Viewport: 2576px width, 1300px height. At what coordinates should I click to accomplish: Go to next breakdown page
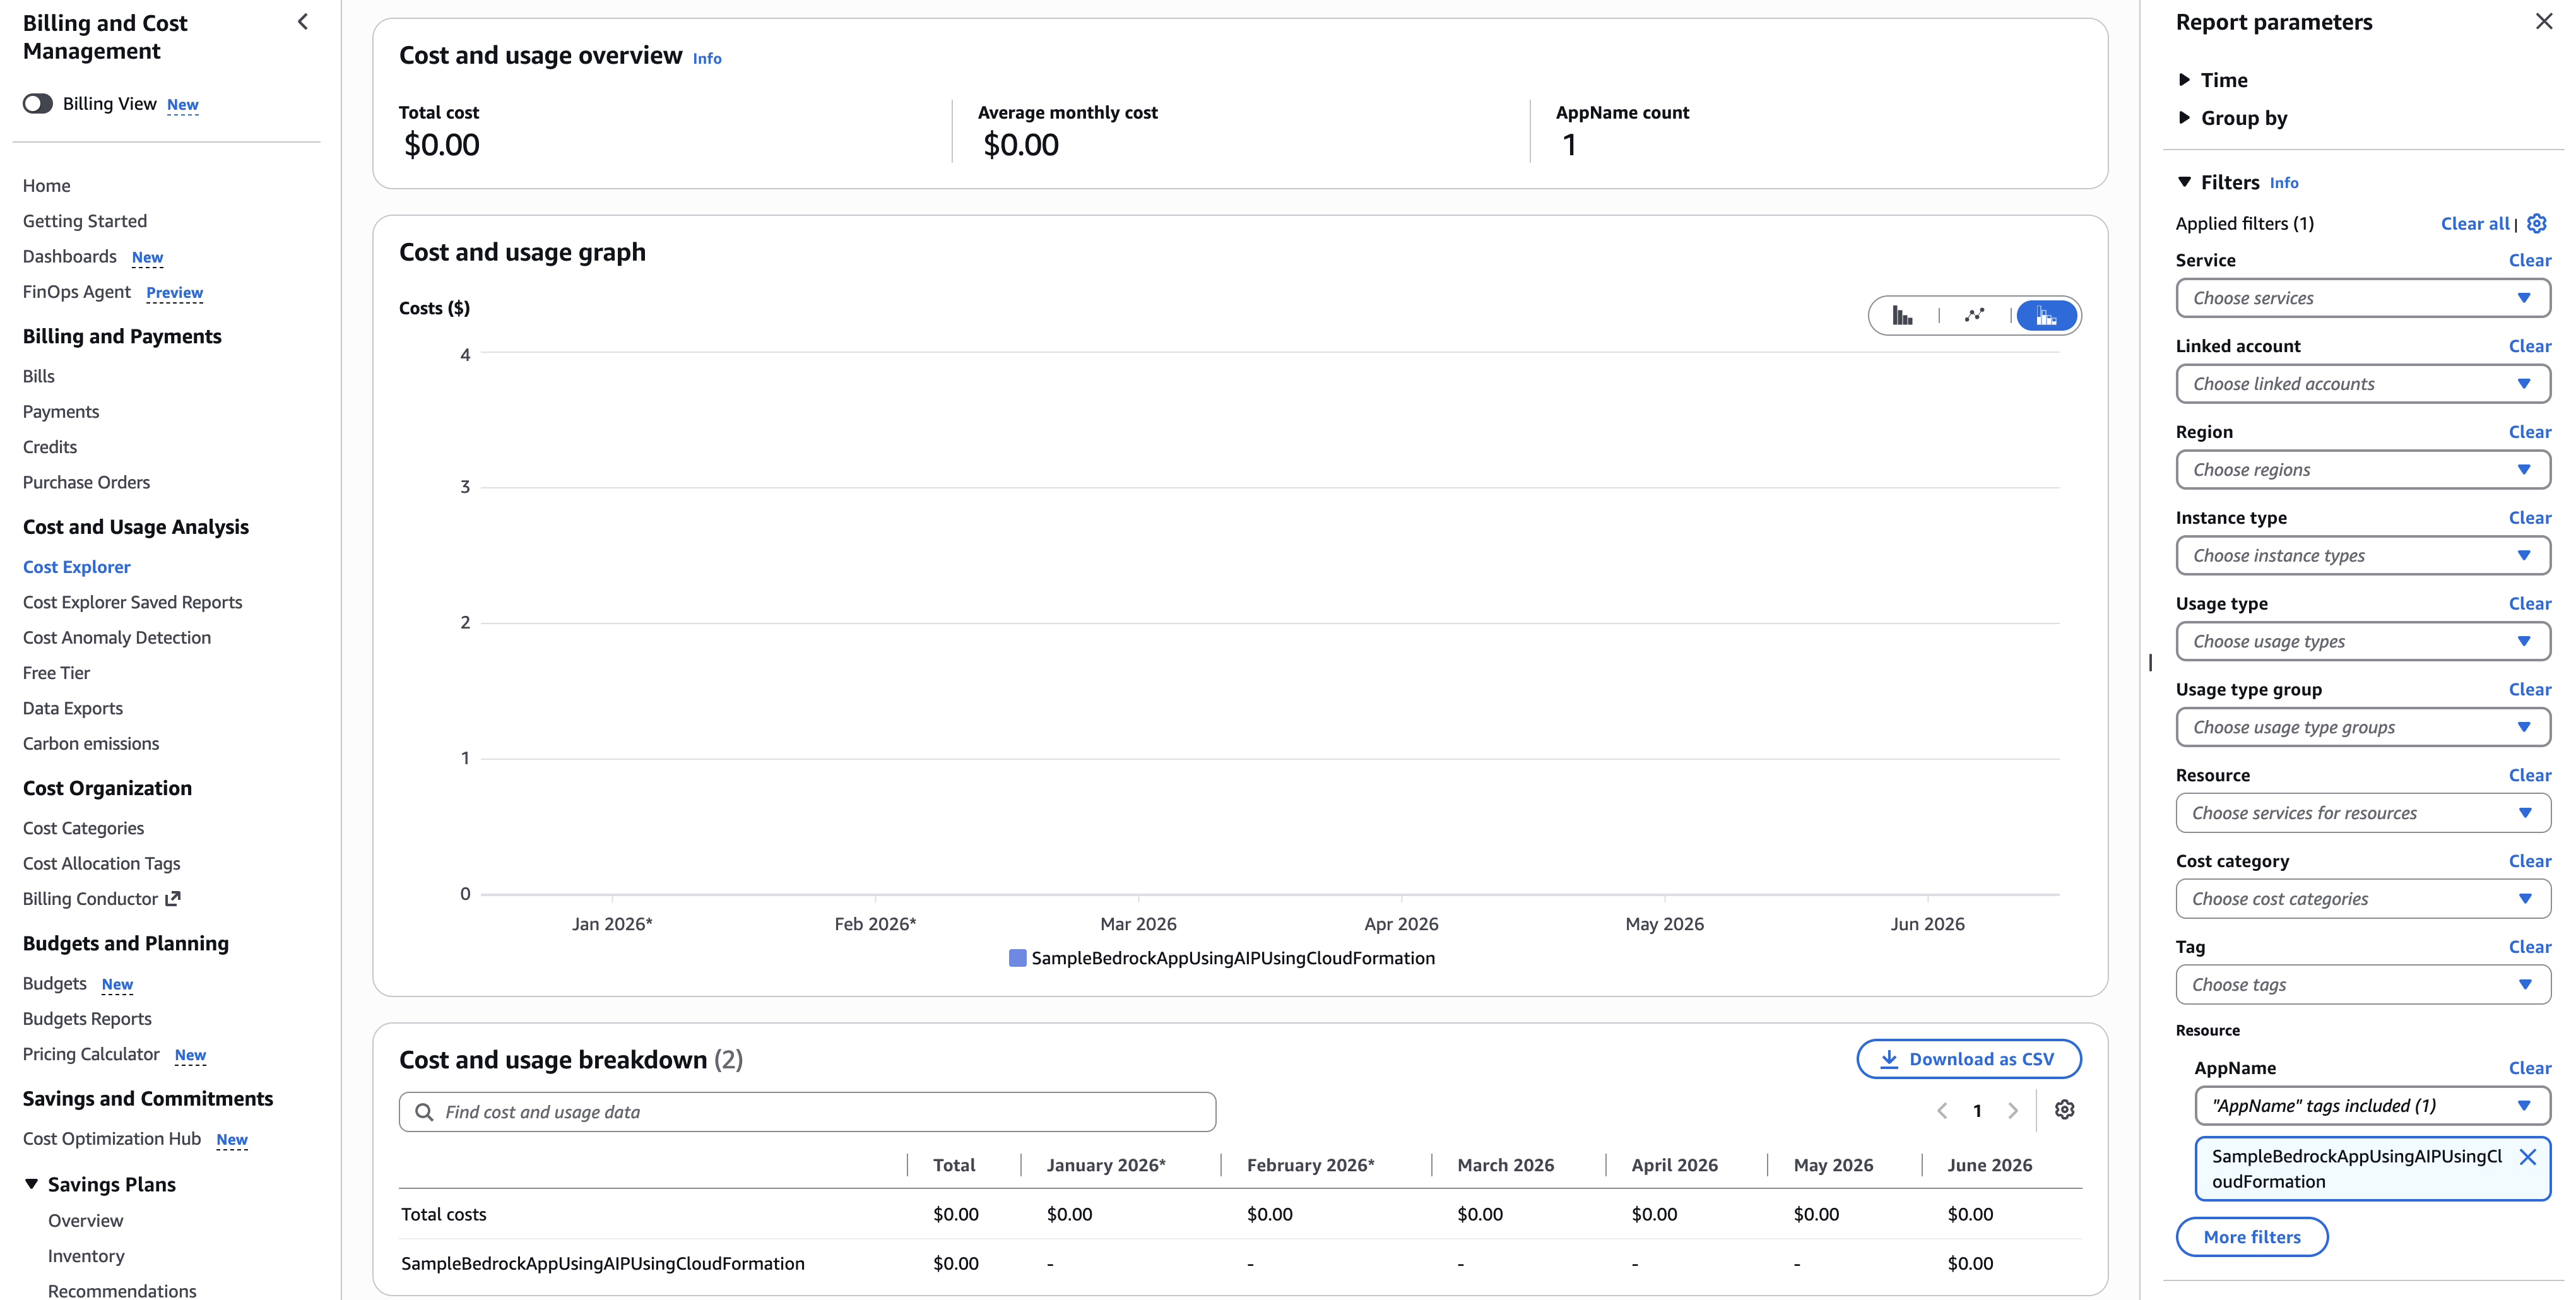click(x=2013, y=1111)
